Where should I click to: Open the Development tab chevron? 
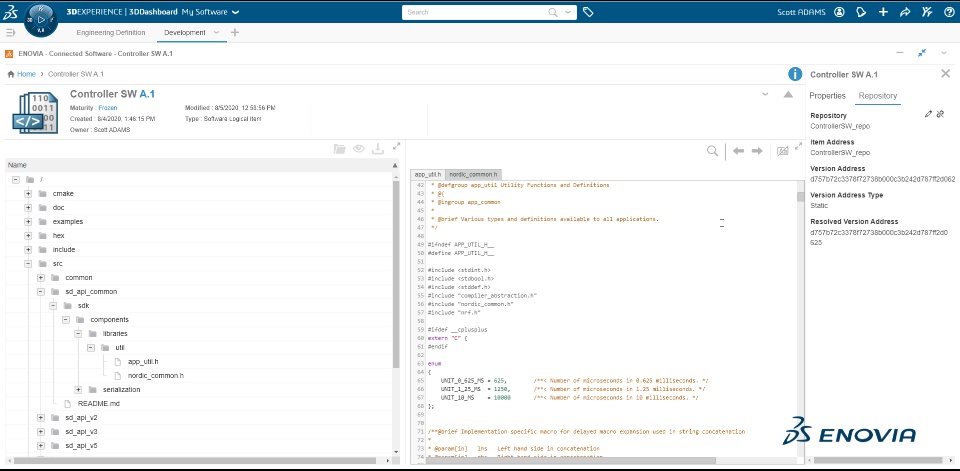pos(216,32)
